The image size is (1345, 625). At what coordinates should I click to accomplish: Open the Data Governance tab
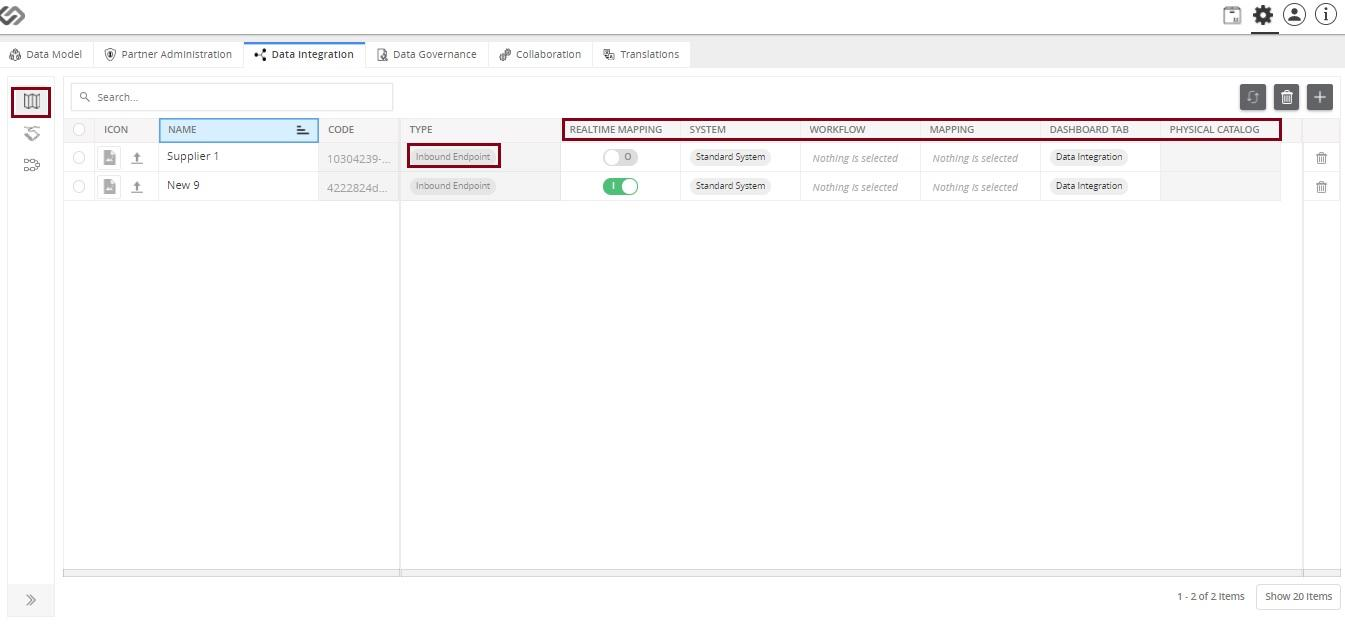tap(427, 55)
